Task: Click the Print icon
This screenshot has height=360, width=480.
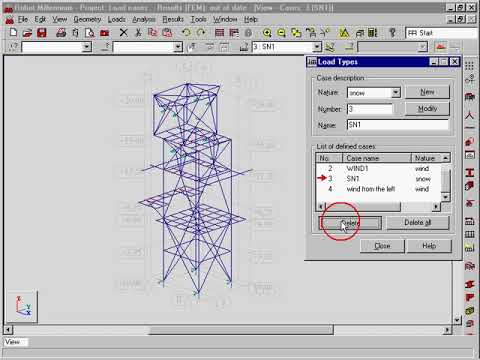Action: click(x=61, y=32)
